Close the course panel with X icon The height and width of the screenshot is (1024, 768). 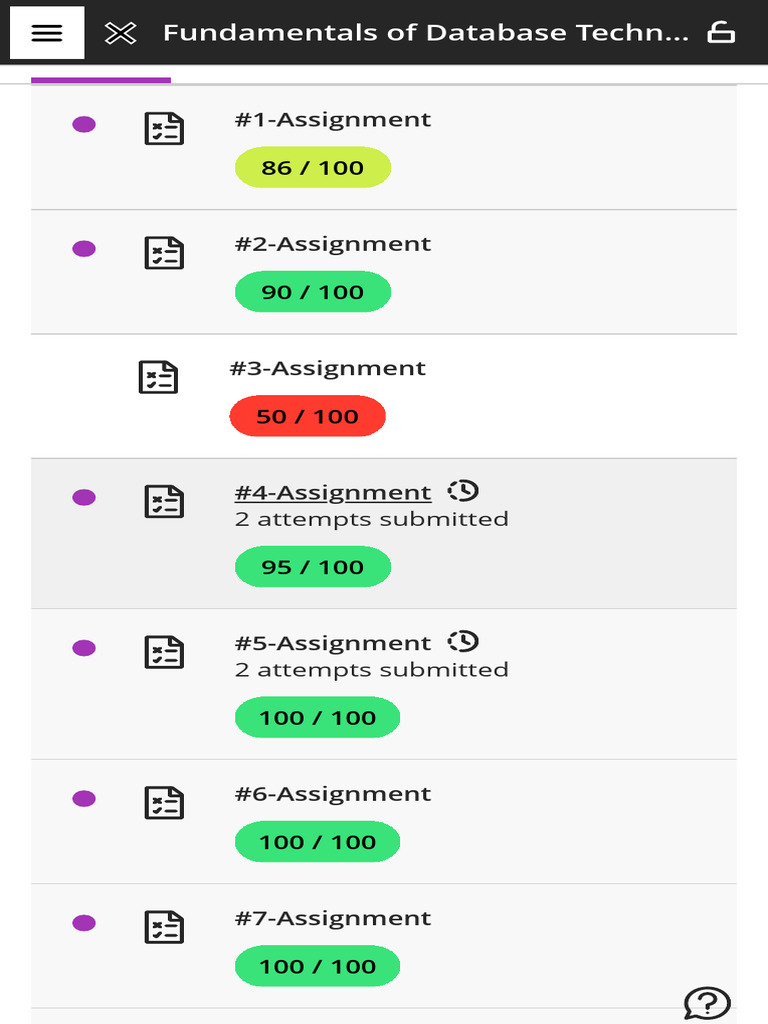click(x=120, y=33)
